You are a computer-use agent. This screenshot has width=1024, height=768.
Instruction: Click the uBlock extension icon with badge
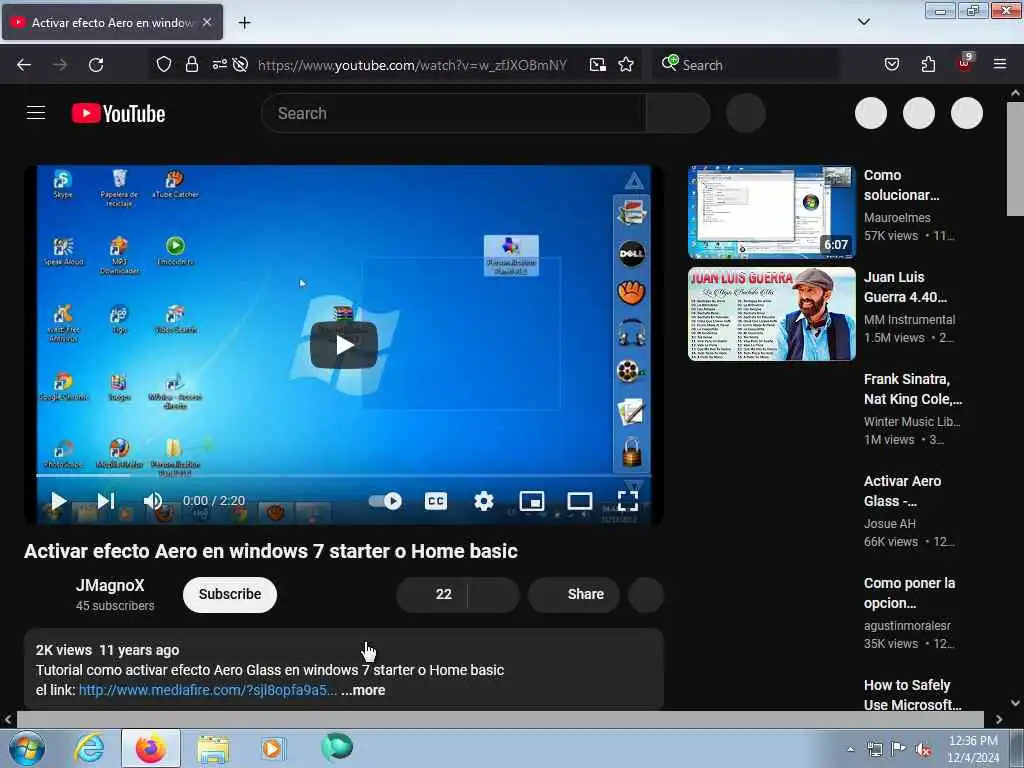[965, 63]
